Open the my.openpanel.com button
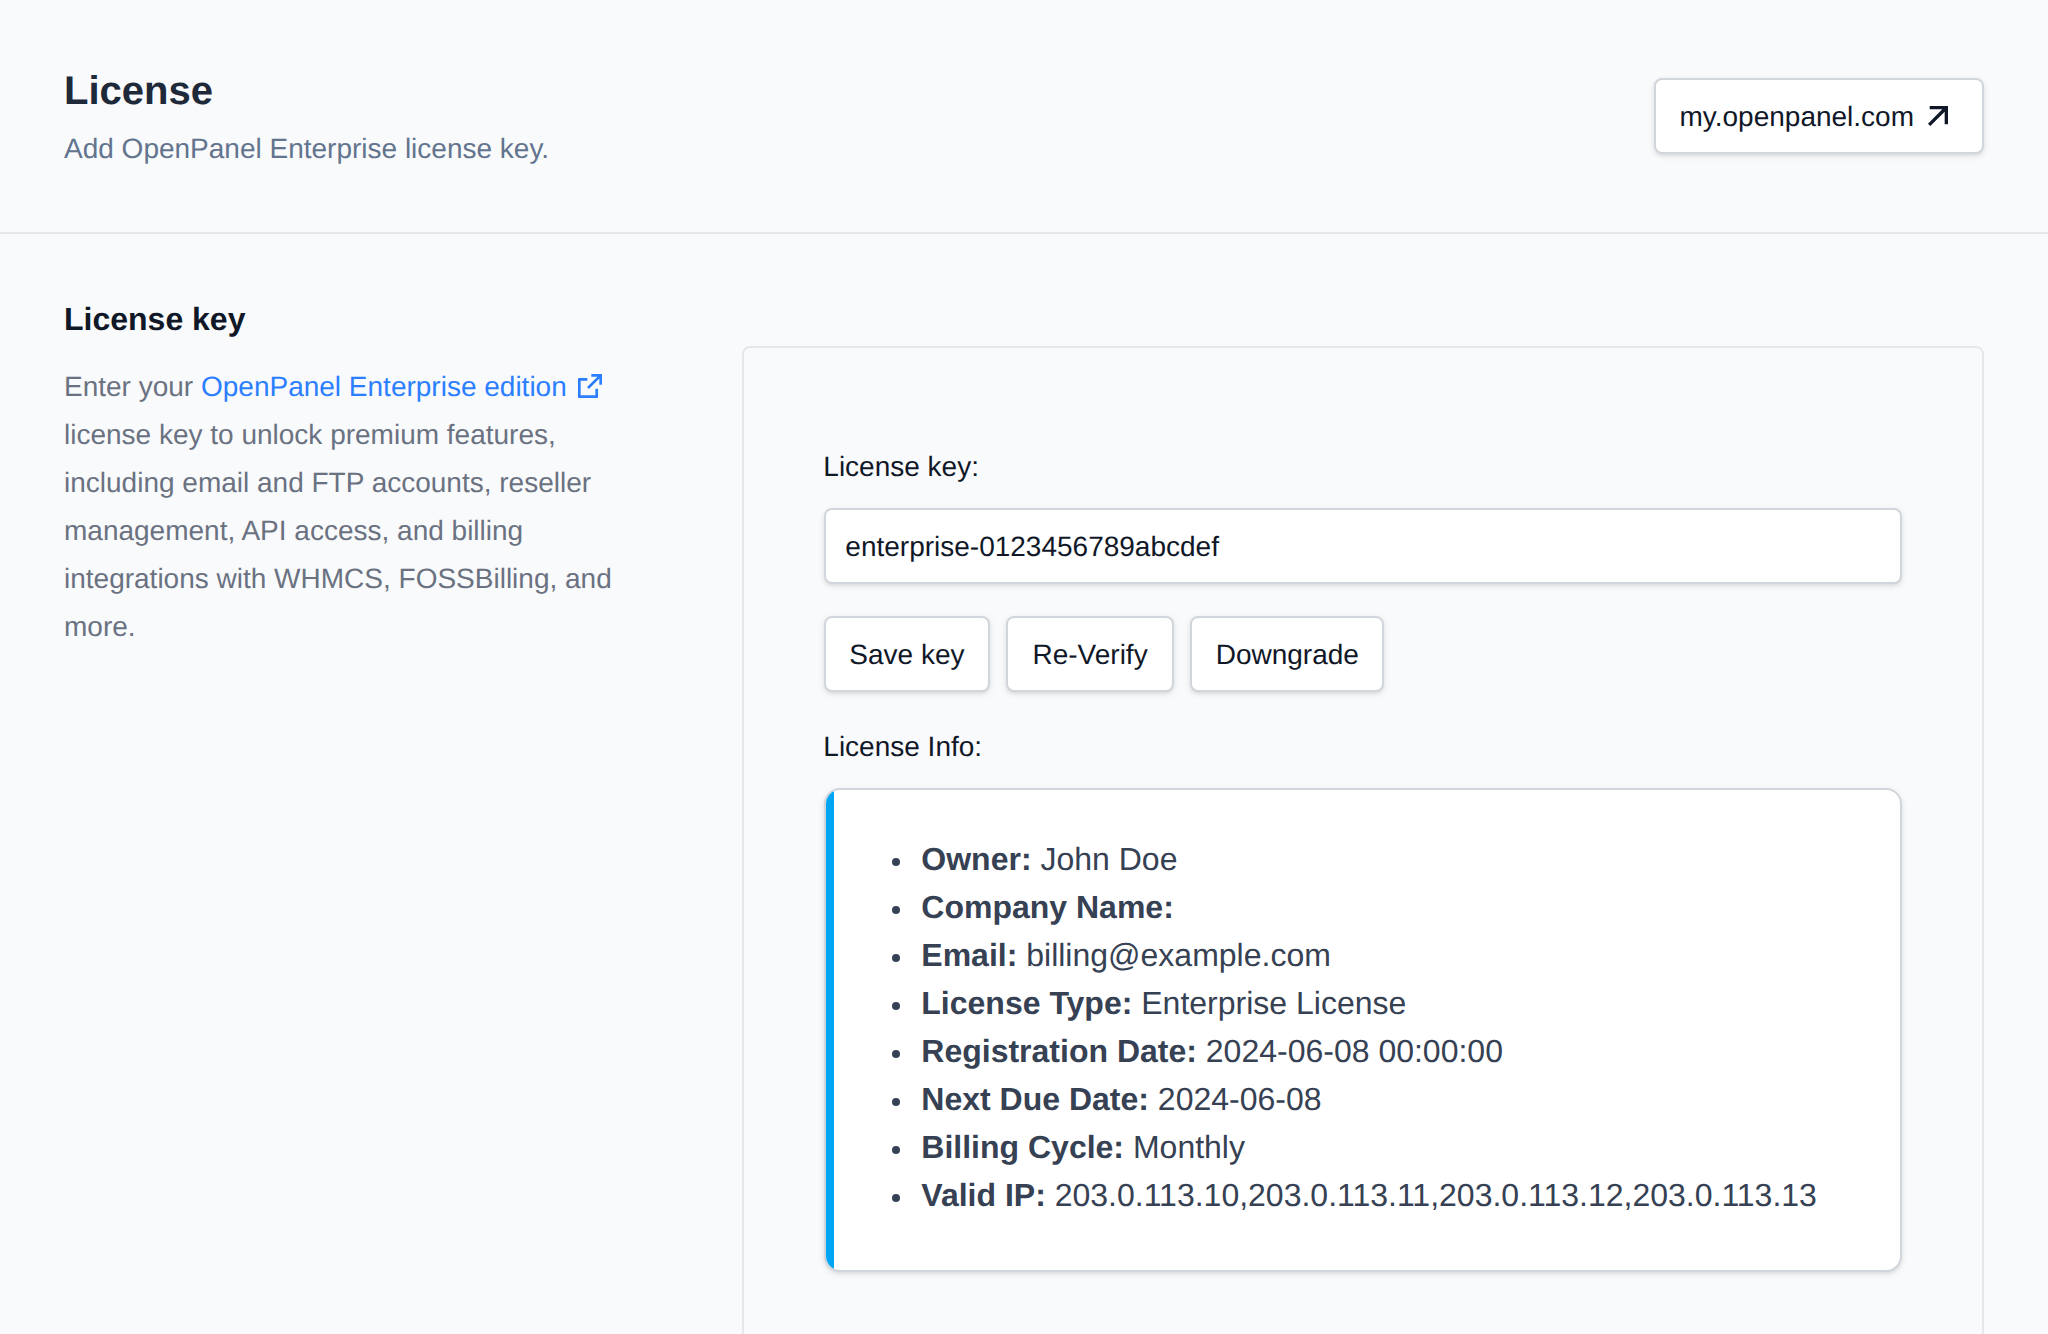The width and height of the screenshot is (2048, 1334). [1818, 116]
